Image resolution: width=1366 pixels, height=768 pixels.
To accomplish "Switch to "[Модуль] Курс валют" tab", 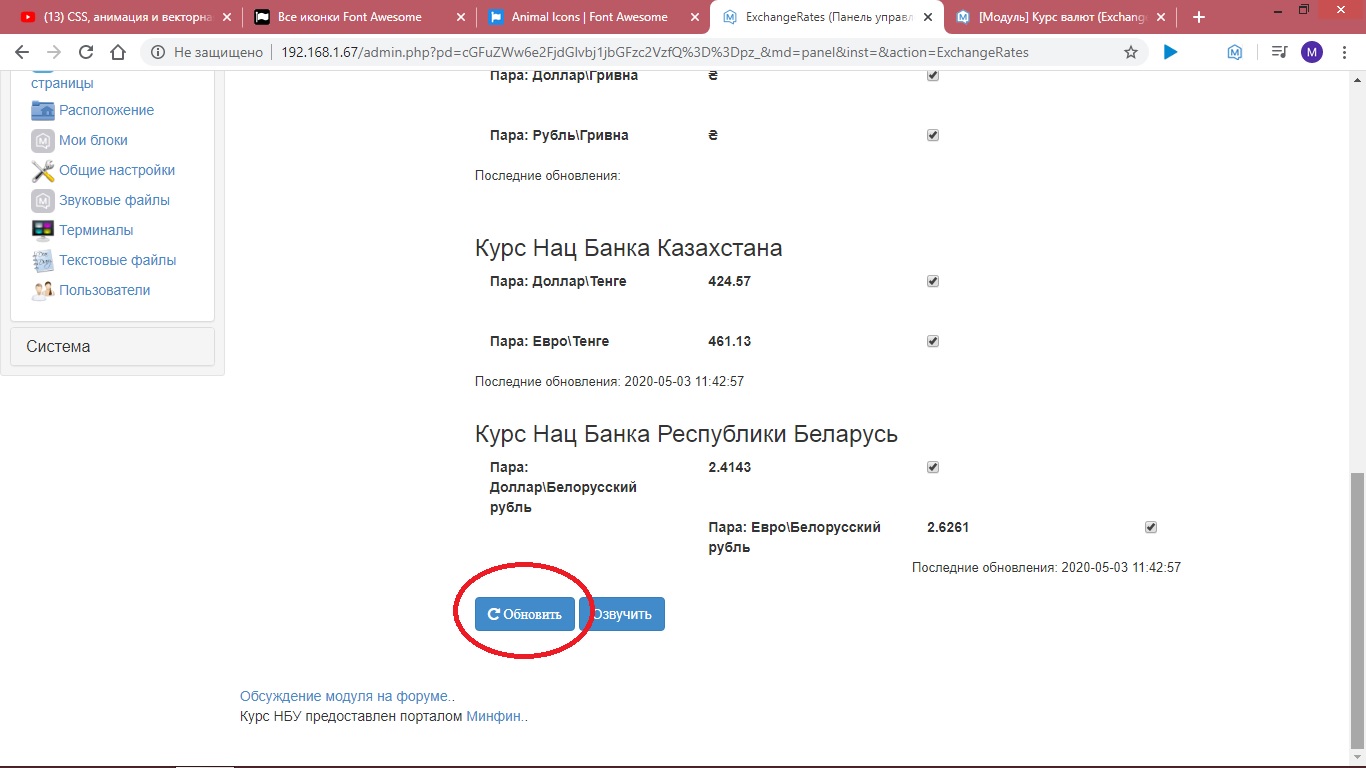I will 1060,17.
